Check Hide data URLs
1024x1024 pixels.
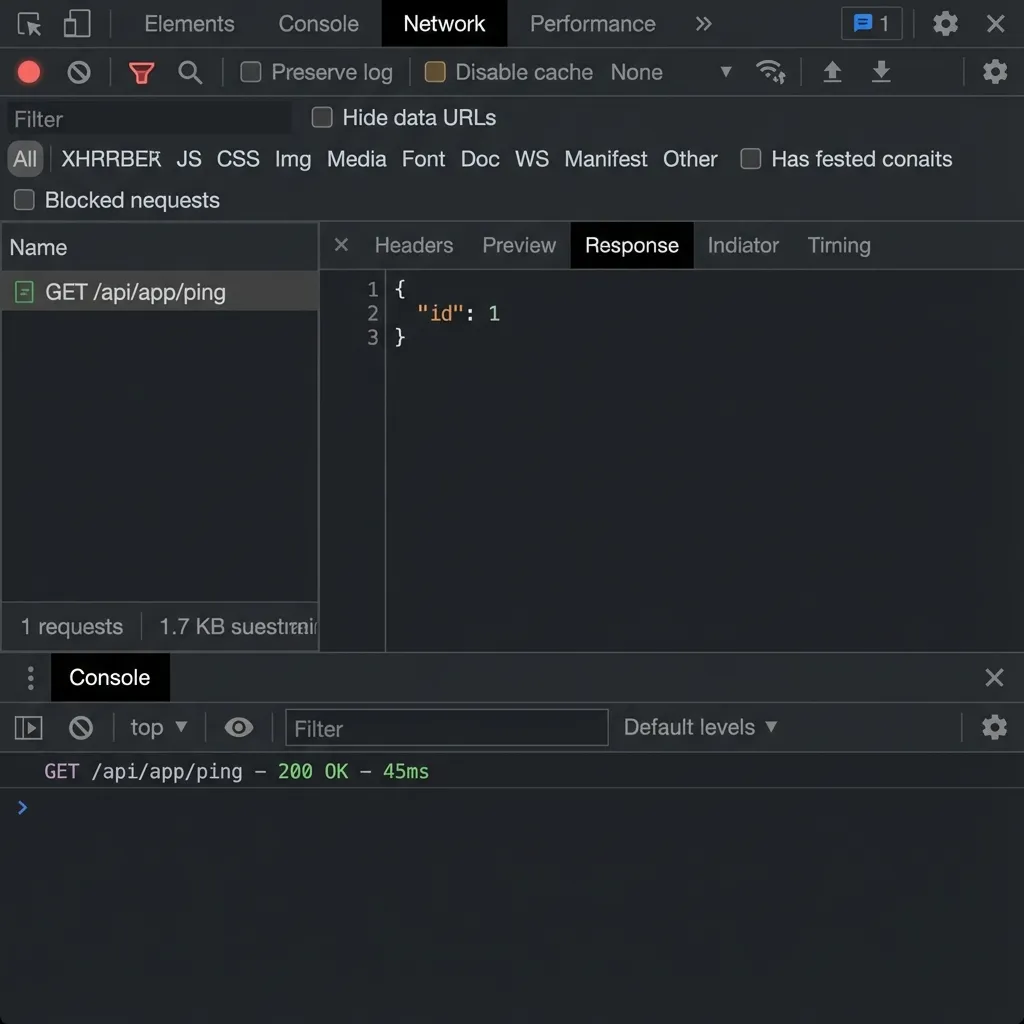pyautogui.click(x=322, y=117)
